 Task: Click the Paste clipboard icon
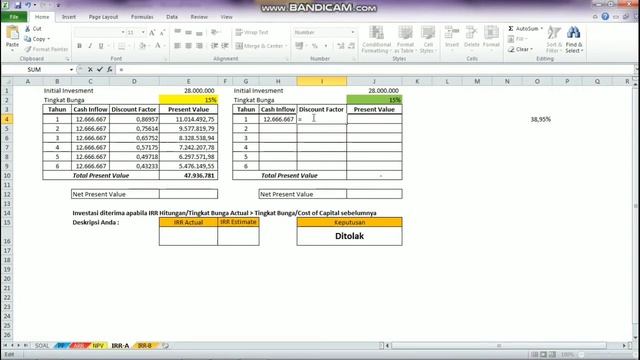[12, 33]
